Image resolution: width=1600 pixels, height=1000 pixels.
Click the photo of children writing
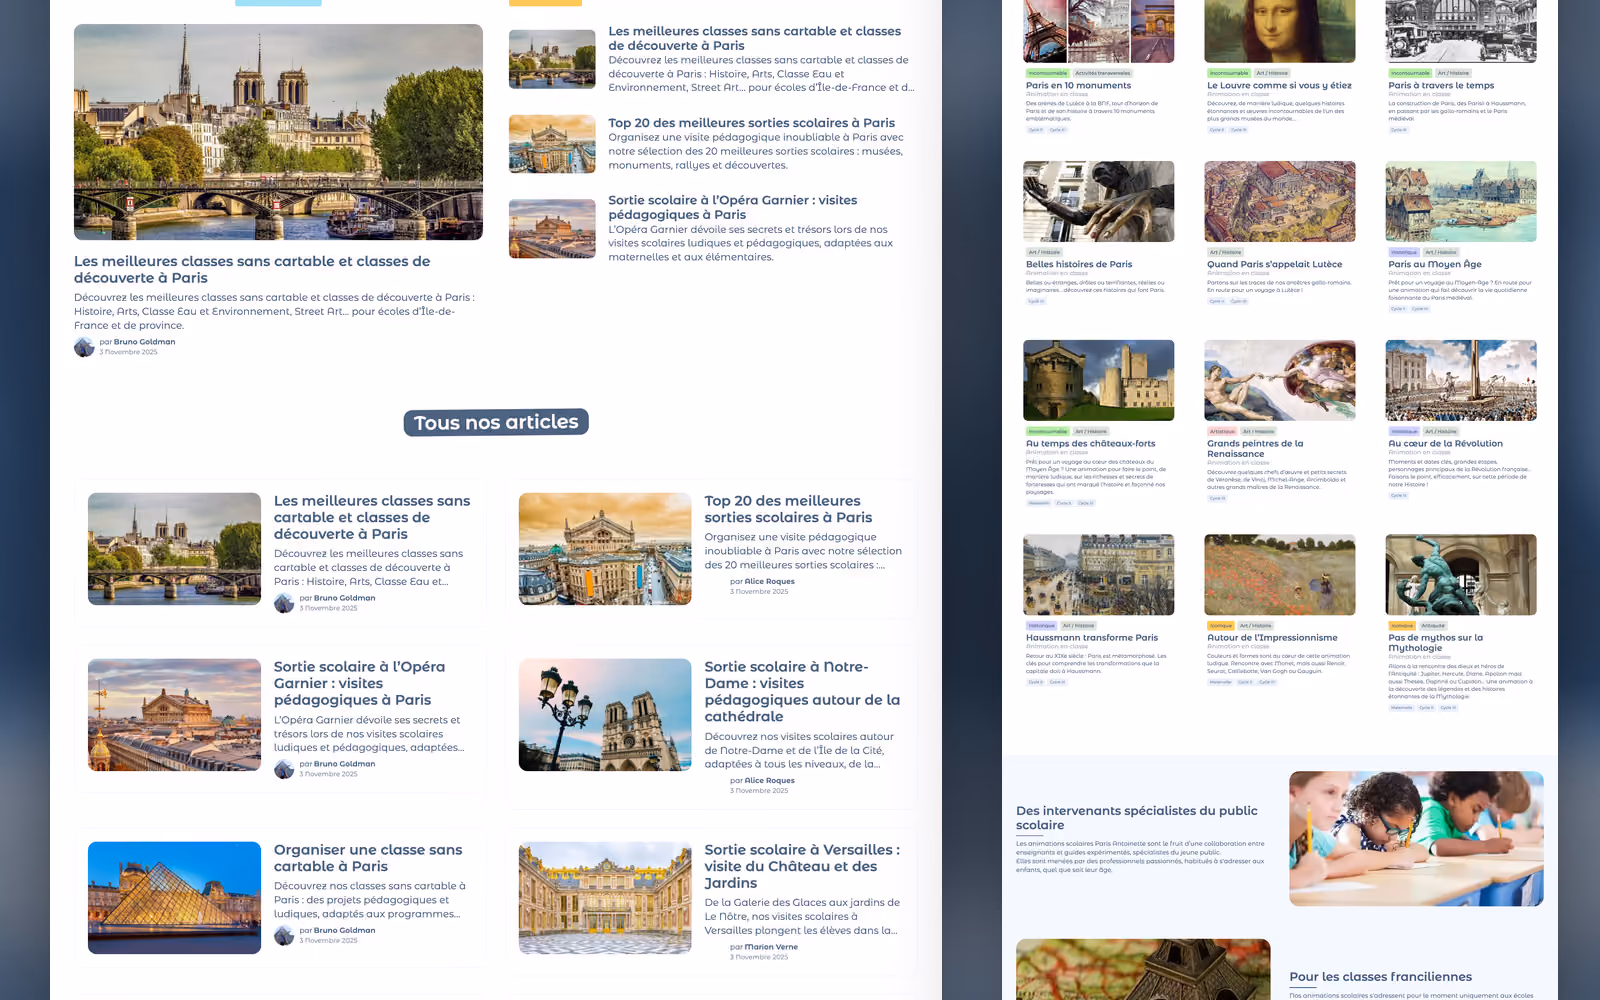pos(1416,839)
